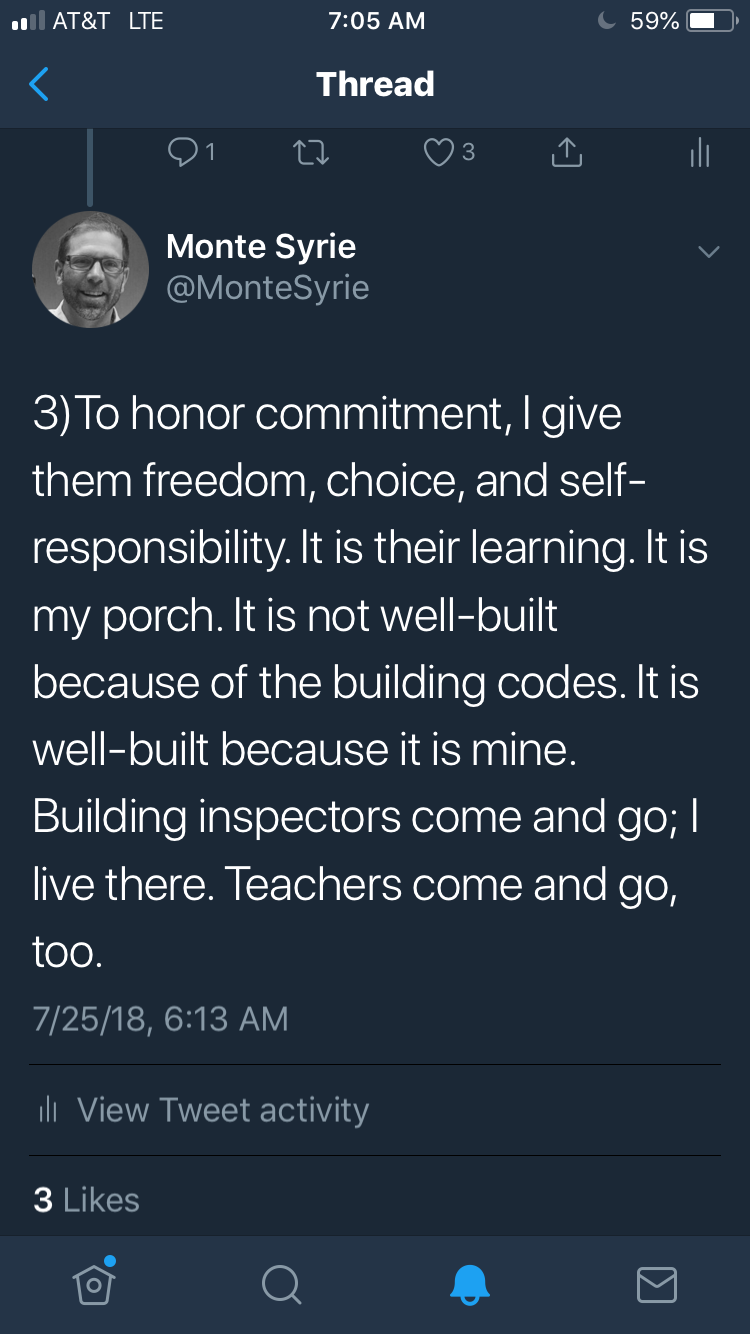Open the tweet options chevron menu
This screenshot has width=750, height=1334.
pos(708,252)
